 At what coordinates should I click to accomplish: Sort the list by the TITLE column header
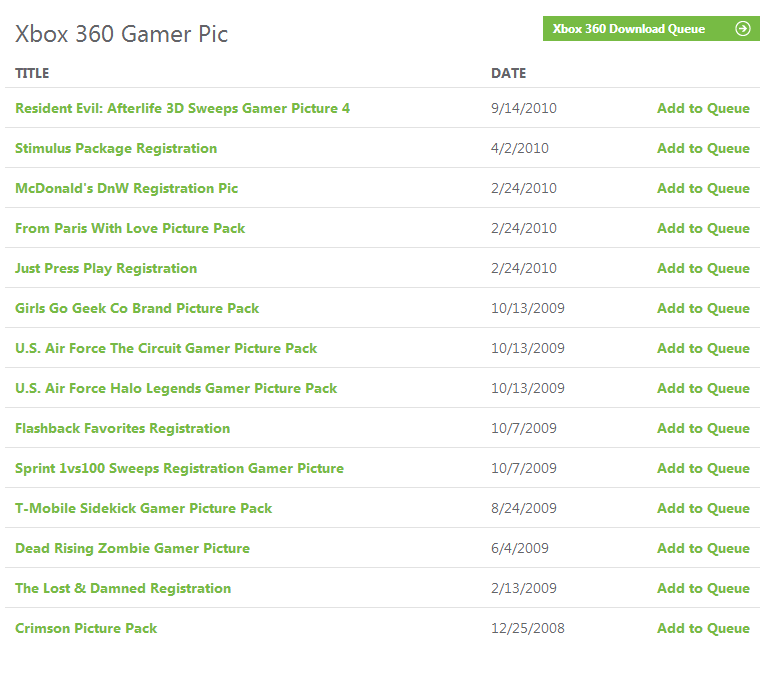(32, 73)
